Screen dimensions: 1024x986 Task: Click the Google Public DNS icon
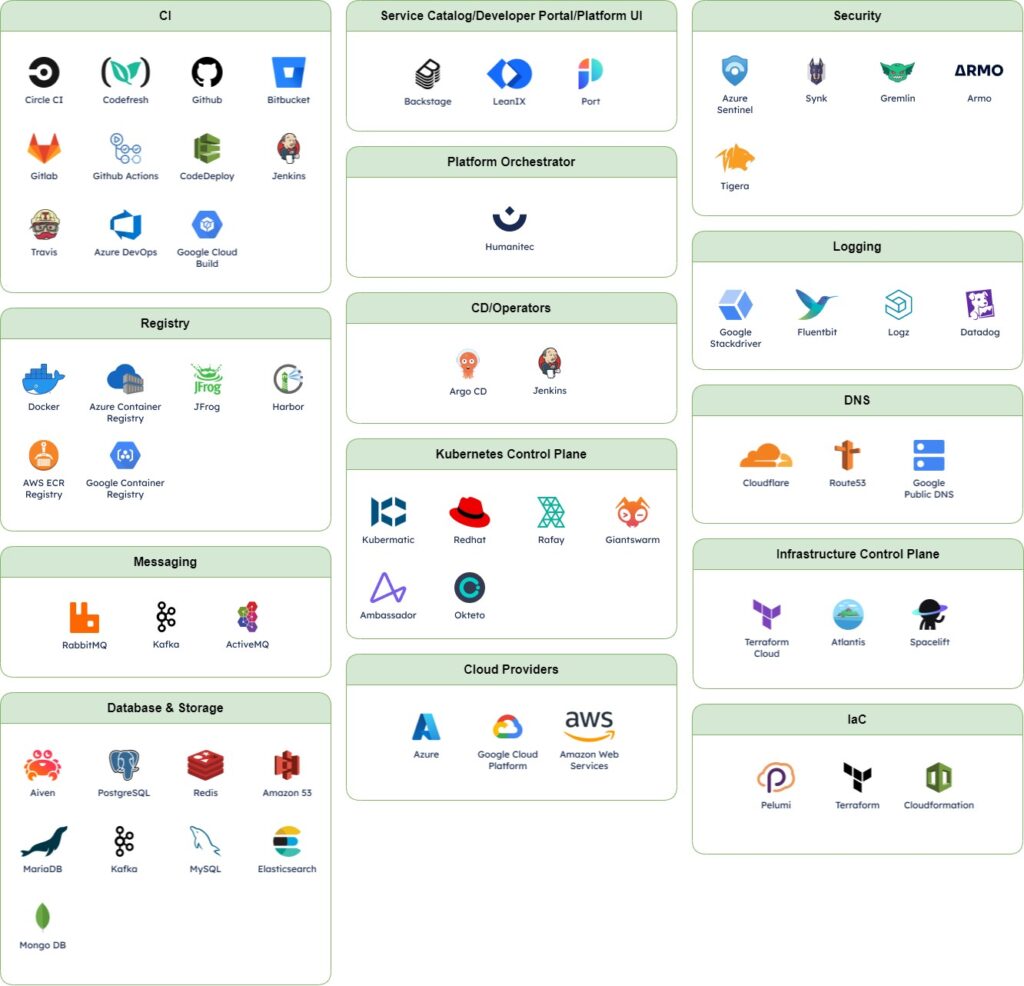[x=929, y=456]
